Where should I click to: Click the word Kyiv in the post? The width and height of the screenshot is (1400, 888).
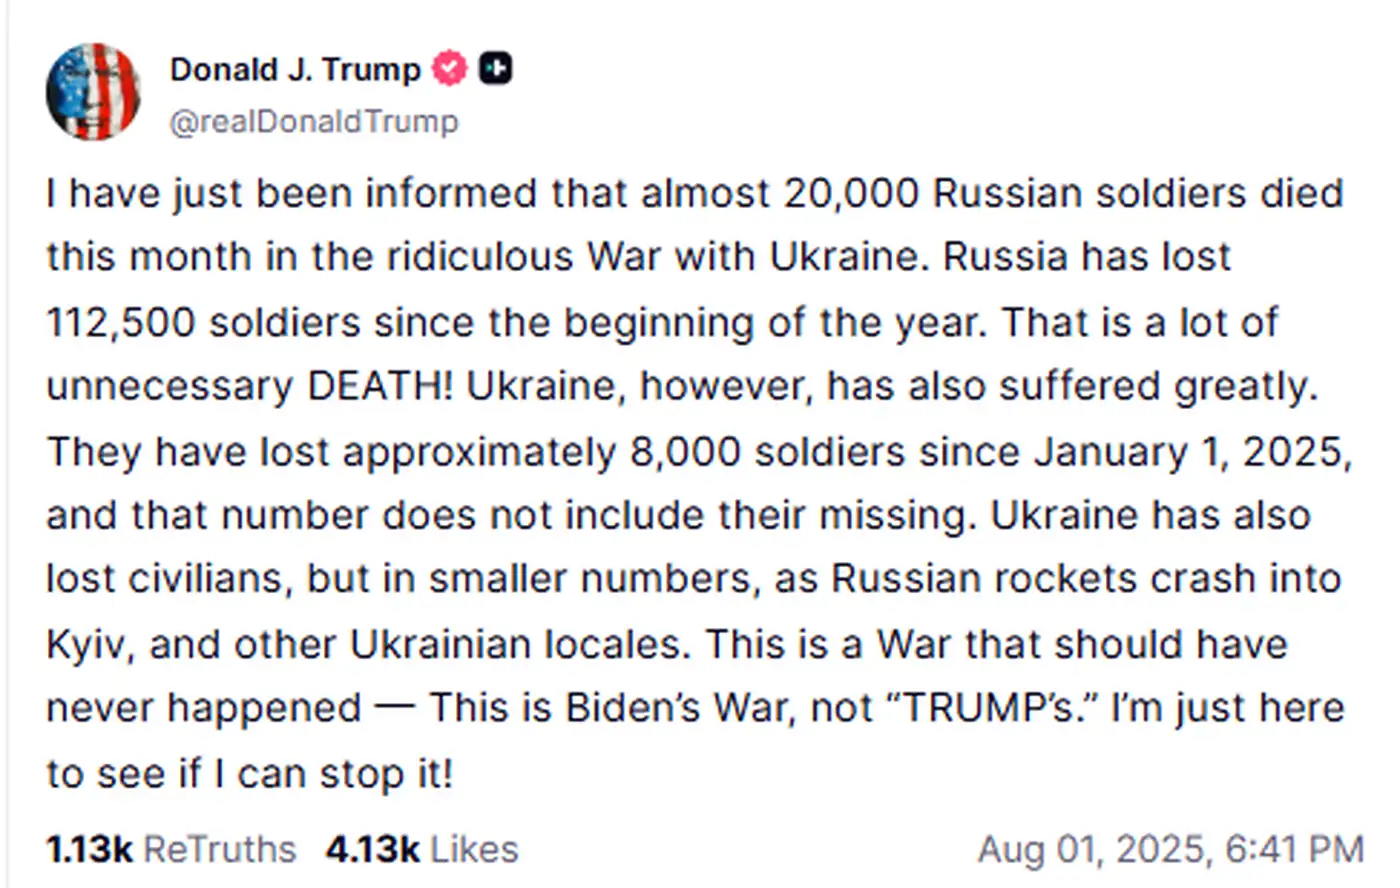[x=88, y=644]
